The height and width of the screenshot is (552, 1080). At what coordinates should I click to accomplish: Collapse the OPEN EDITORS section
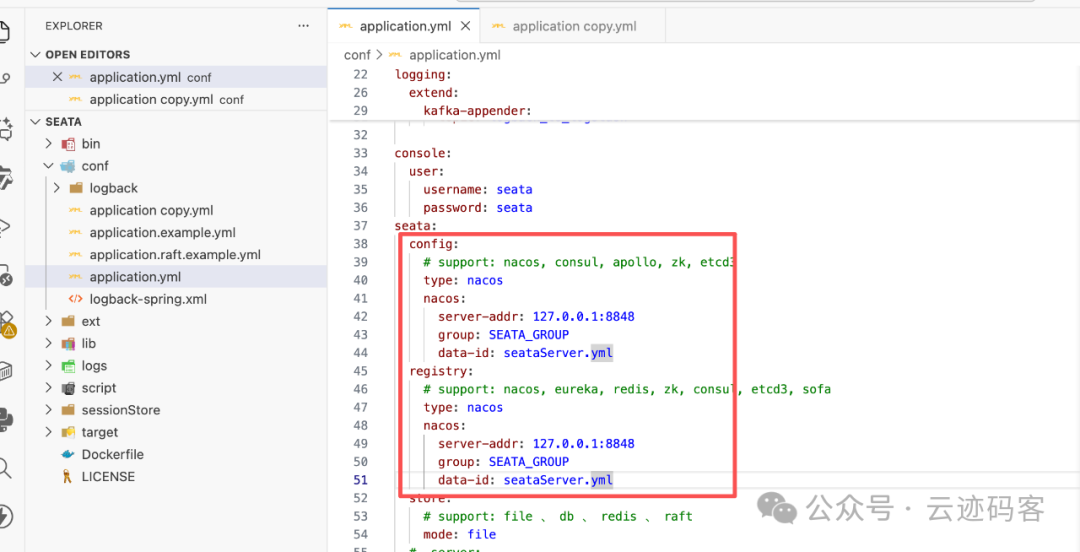(37, 55)
